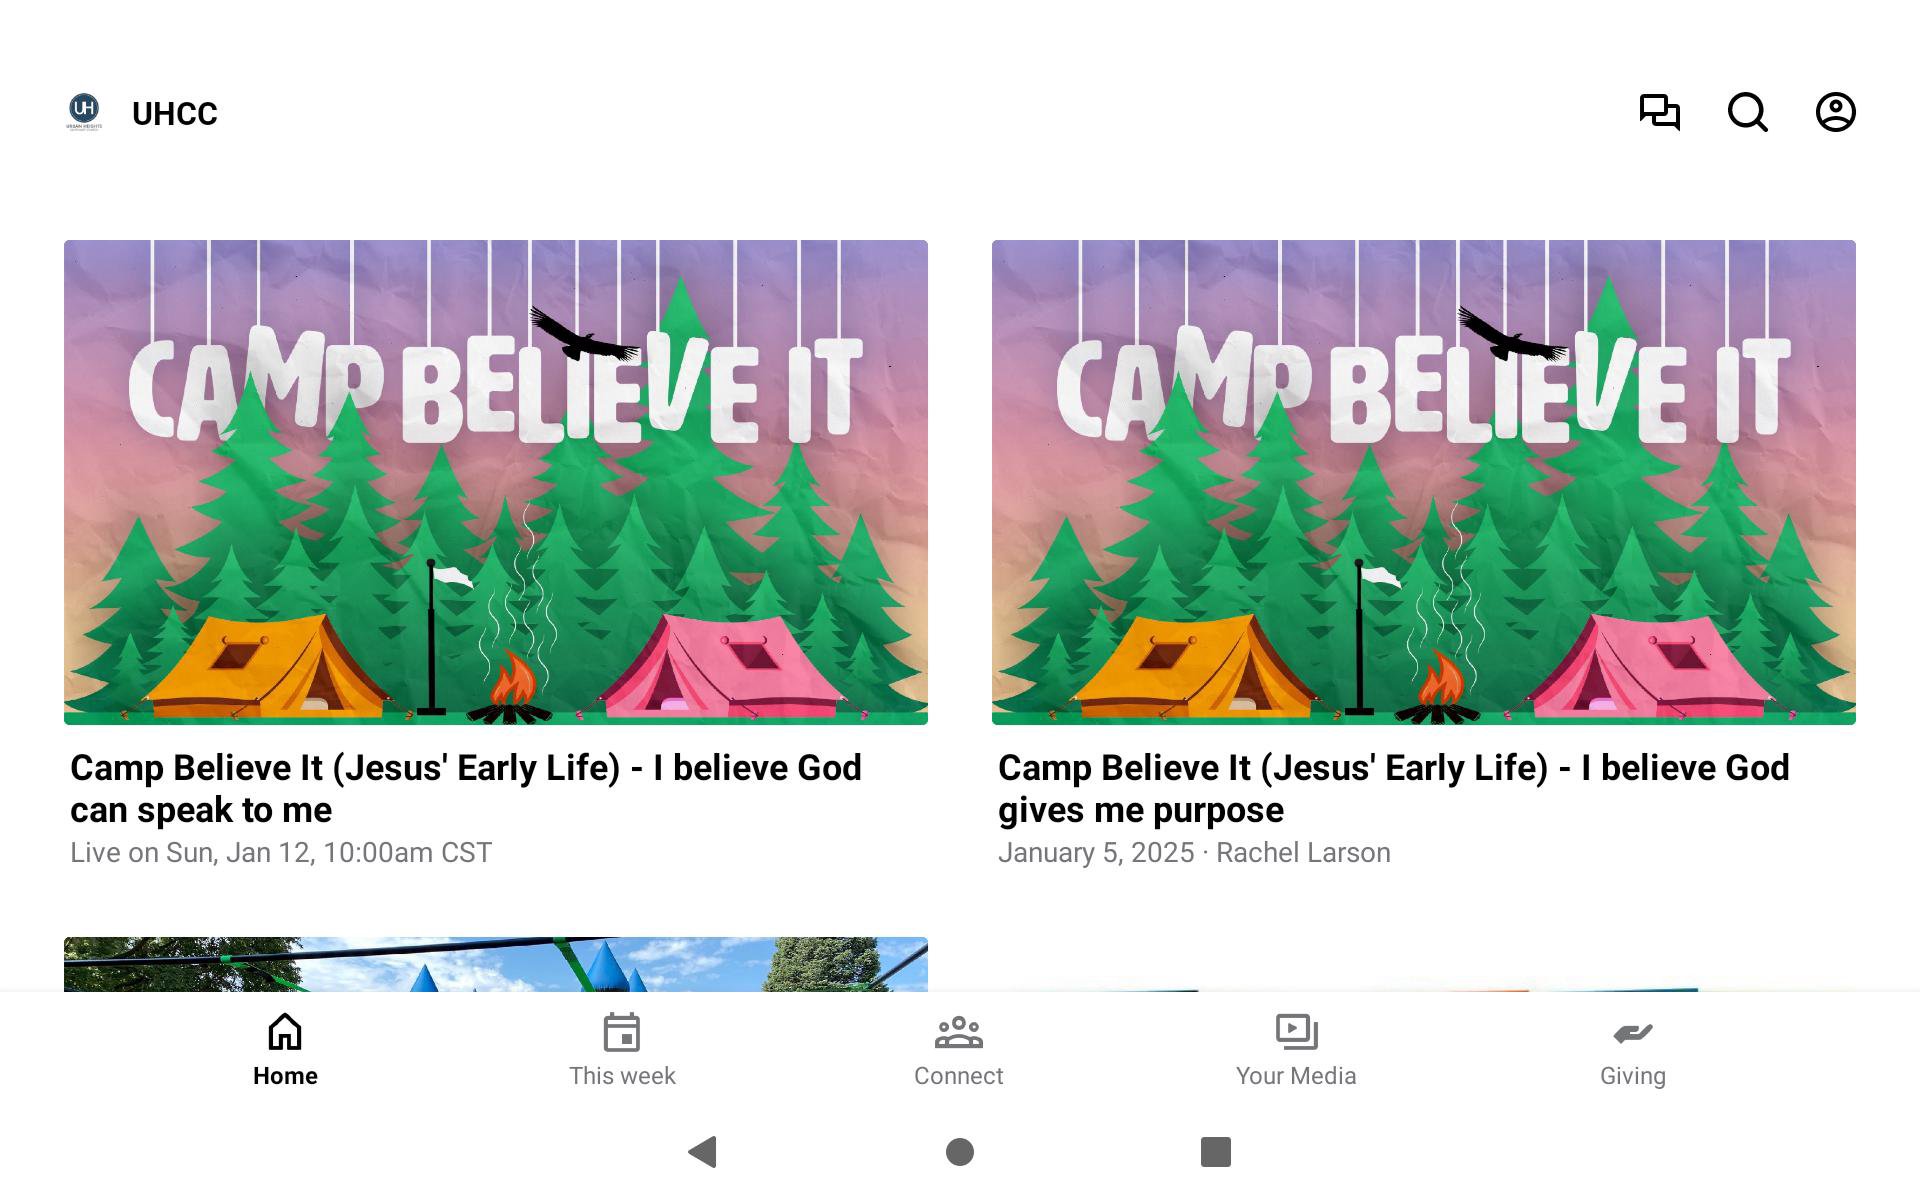Open the messages chat icon
This screenshot has width=1920, height=1200.
tap(1659, 112)
